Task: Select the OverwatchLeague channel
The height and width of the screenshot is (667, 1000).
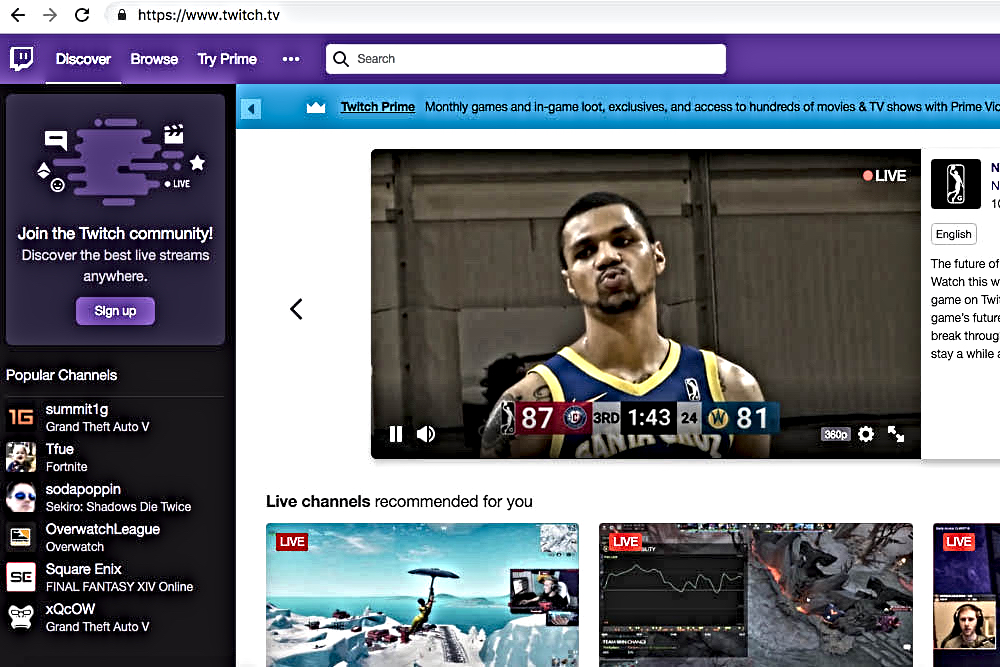Action: point(102,529)
